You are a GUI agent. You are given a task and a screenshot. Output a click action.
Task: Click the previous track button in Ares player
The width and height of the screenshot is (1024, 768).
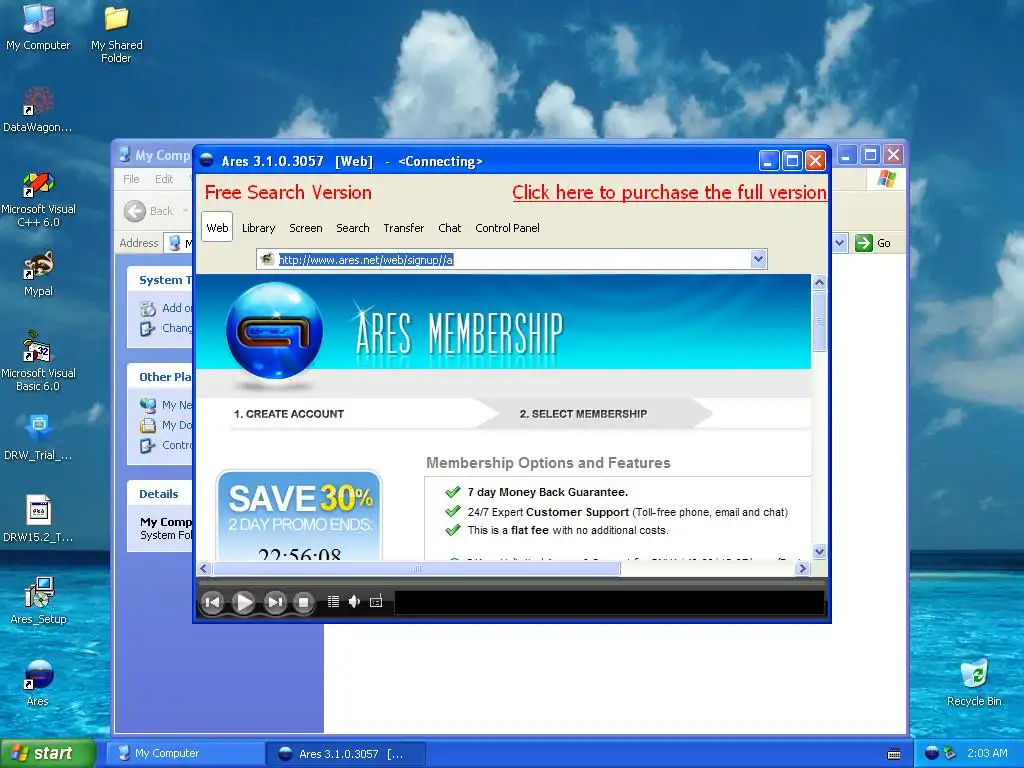(x=213, y=602)
